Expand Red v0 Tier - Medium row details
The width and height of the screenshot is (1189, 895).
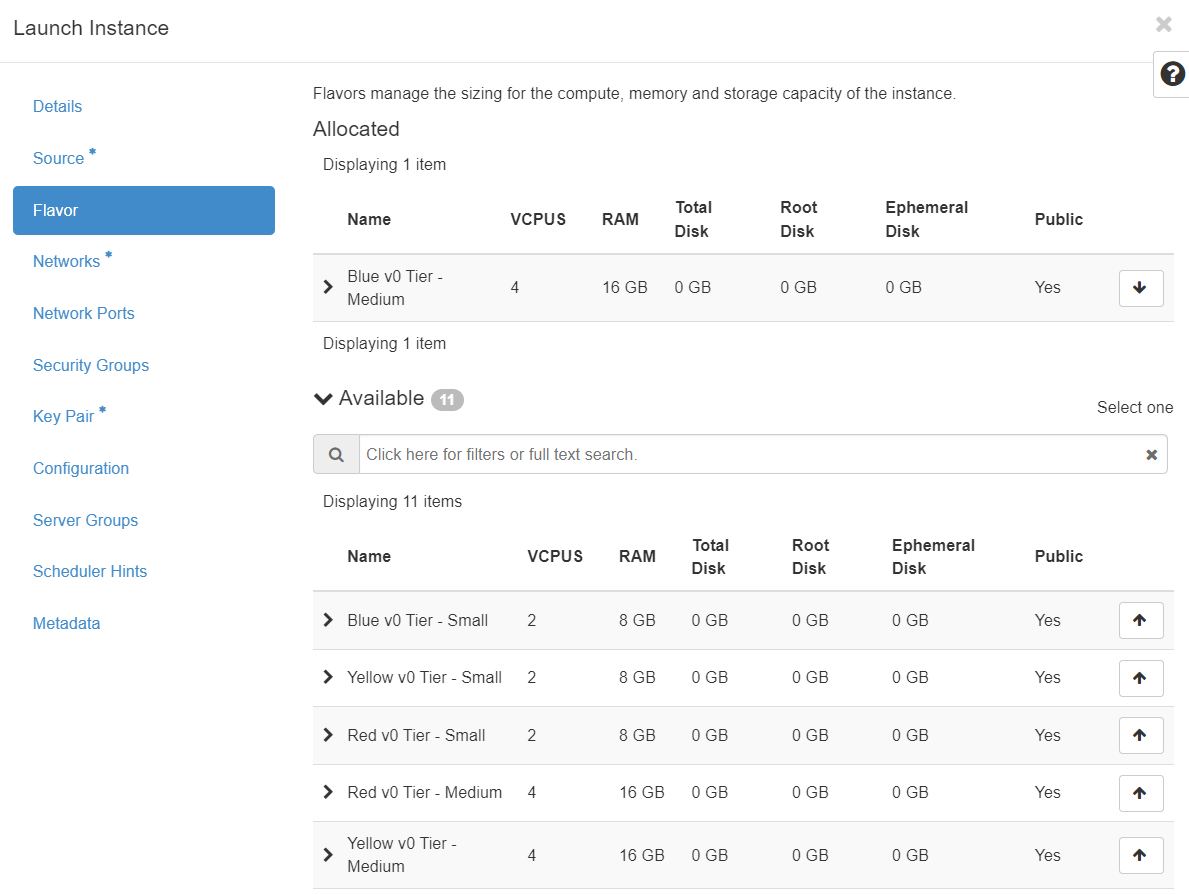tap(328, 792)
